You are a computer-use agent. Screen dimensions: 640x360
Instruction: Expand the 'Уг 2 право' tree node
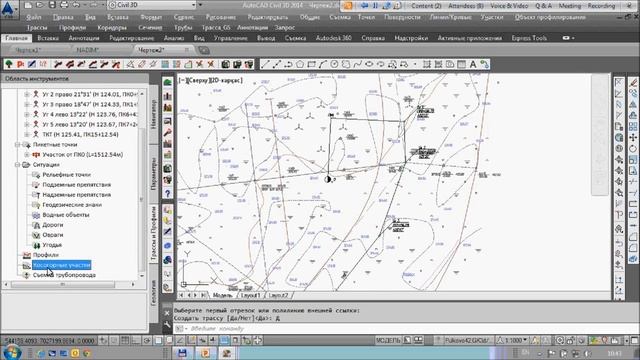coord(27,94)
